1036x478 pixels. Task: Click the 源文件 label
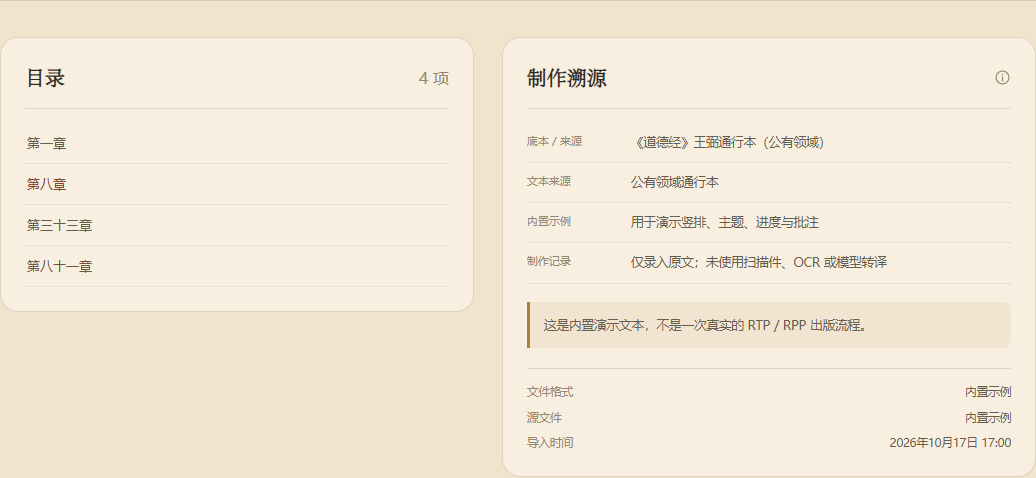(544, 418)
